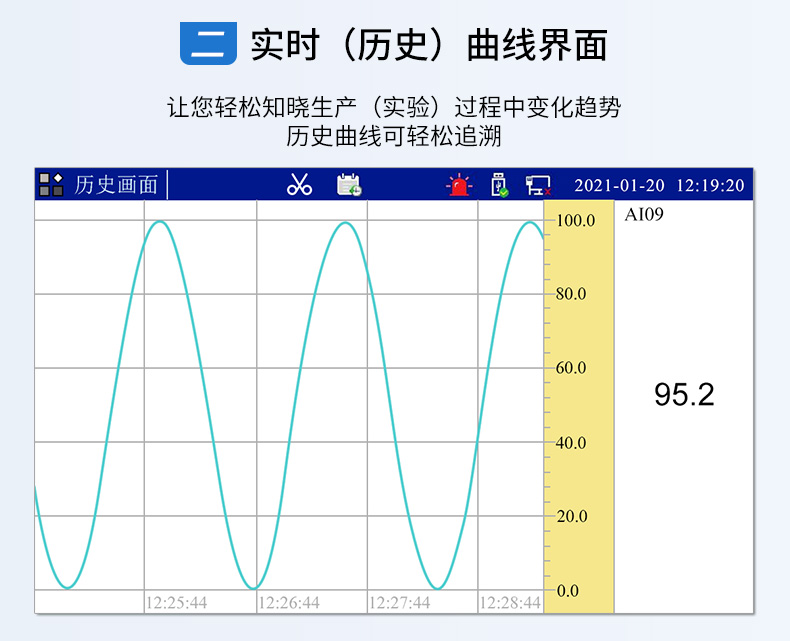Select the AI09 channel label
Image resolution: width=790 pixels, height=641 pixels.
tap(644, 213)
